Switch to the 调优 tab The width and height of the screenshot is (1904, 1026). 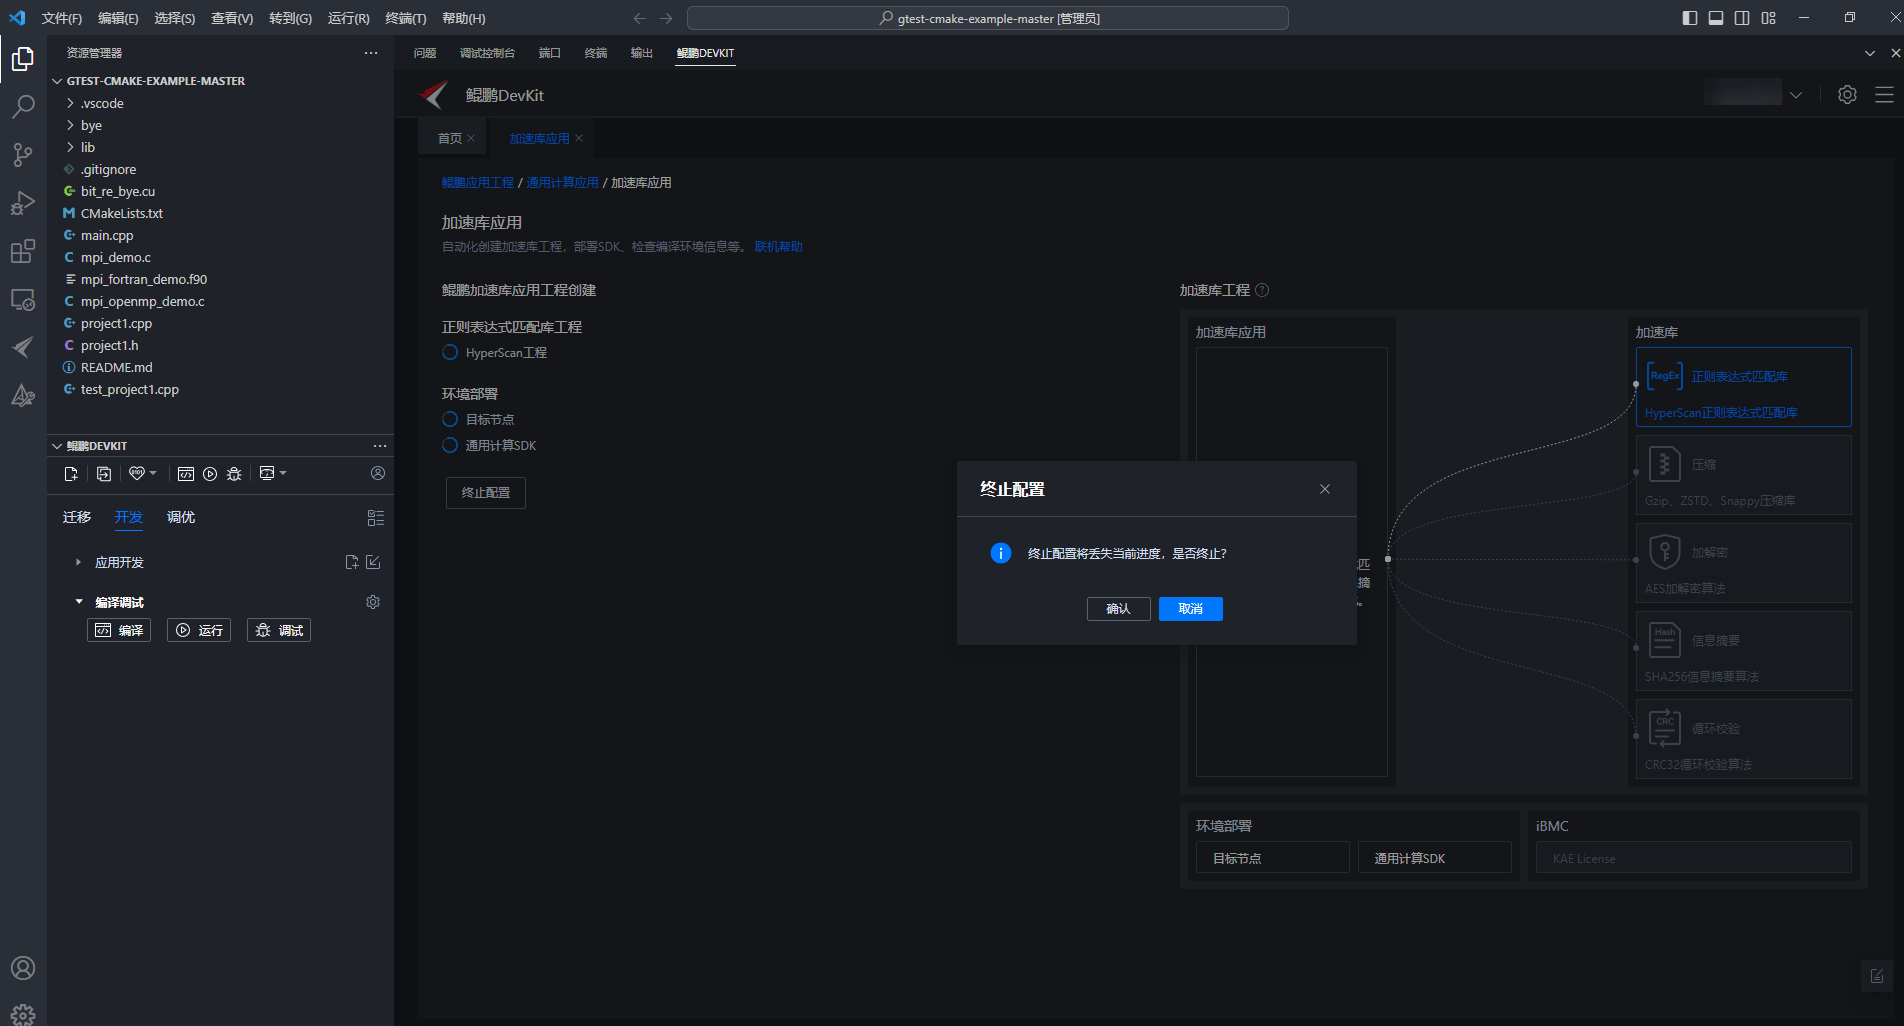click(x=181, y=517)
